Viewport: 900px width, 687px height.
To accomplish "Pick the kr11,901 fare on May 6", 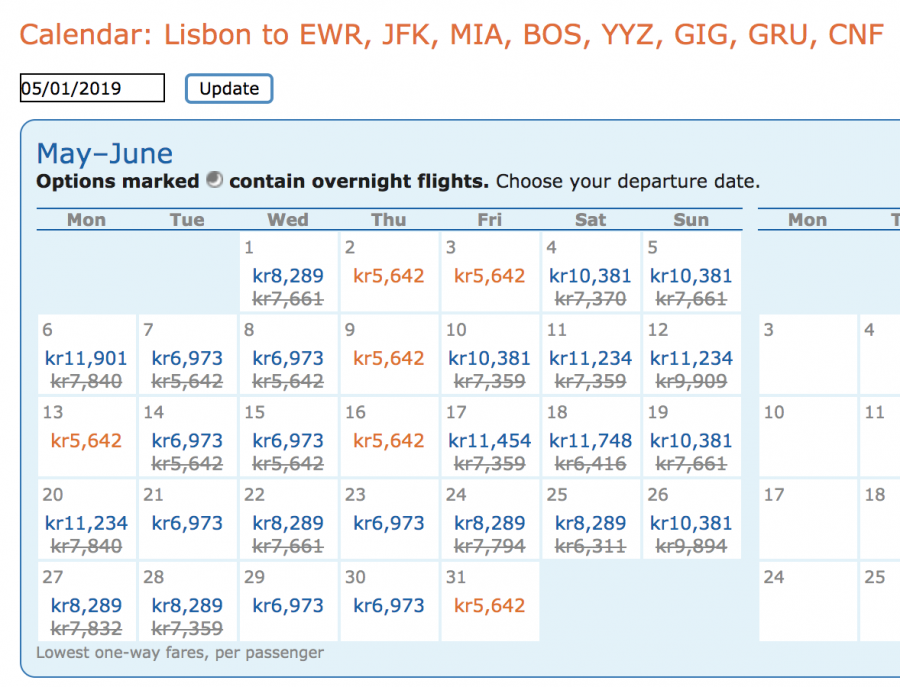I will (x=86, y=357).
